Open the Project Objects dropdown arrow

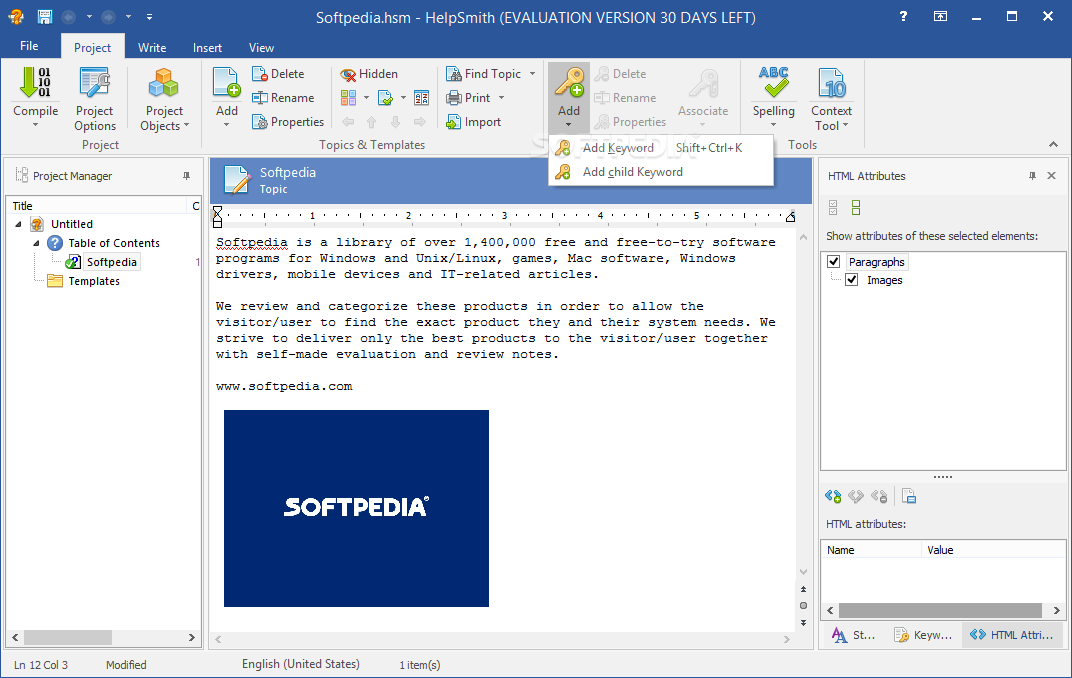coord(186,125)
